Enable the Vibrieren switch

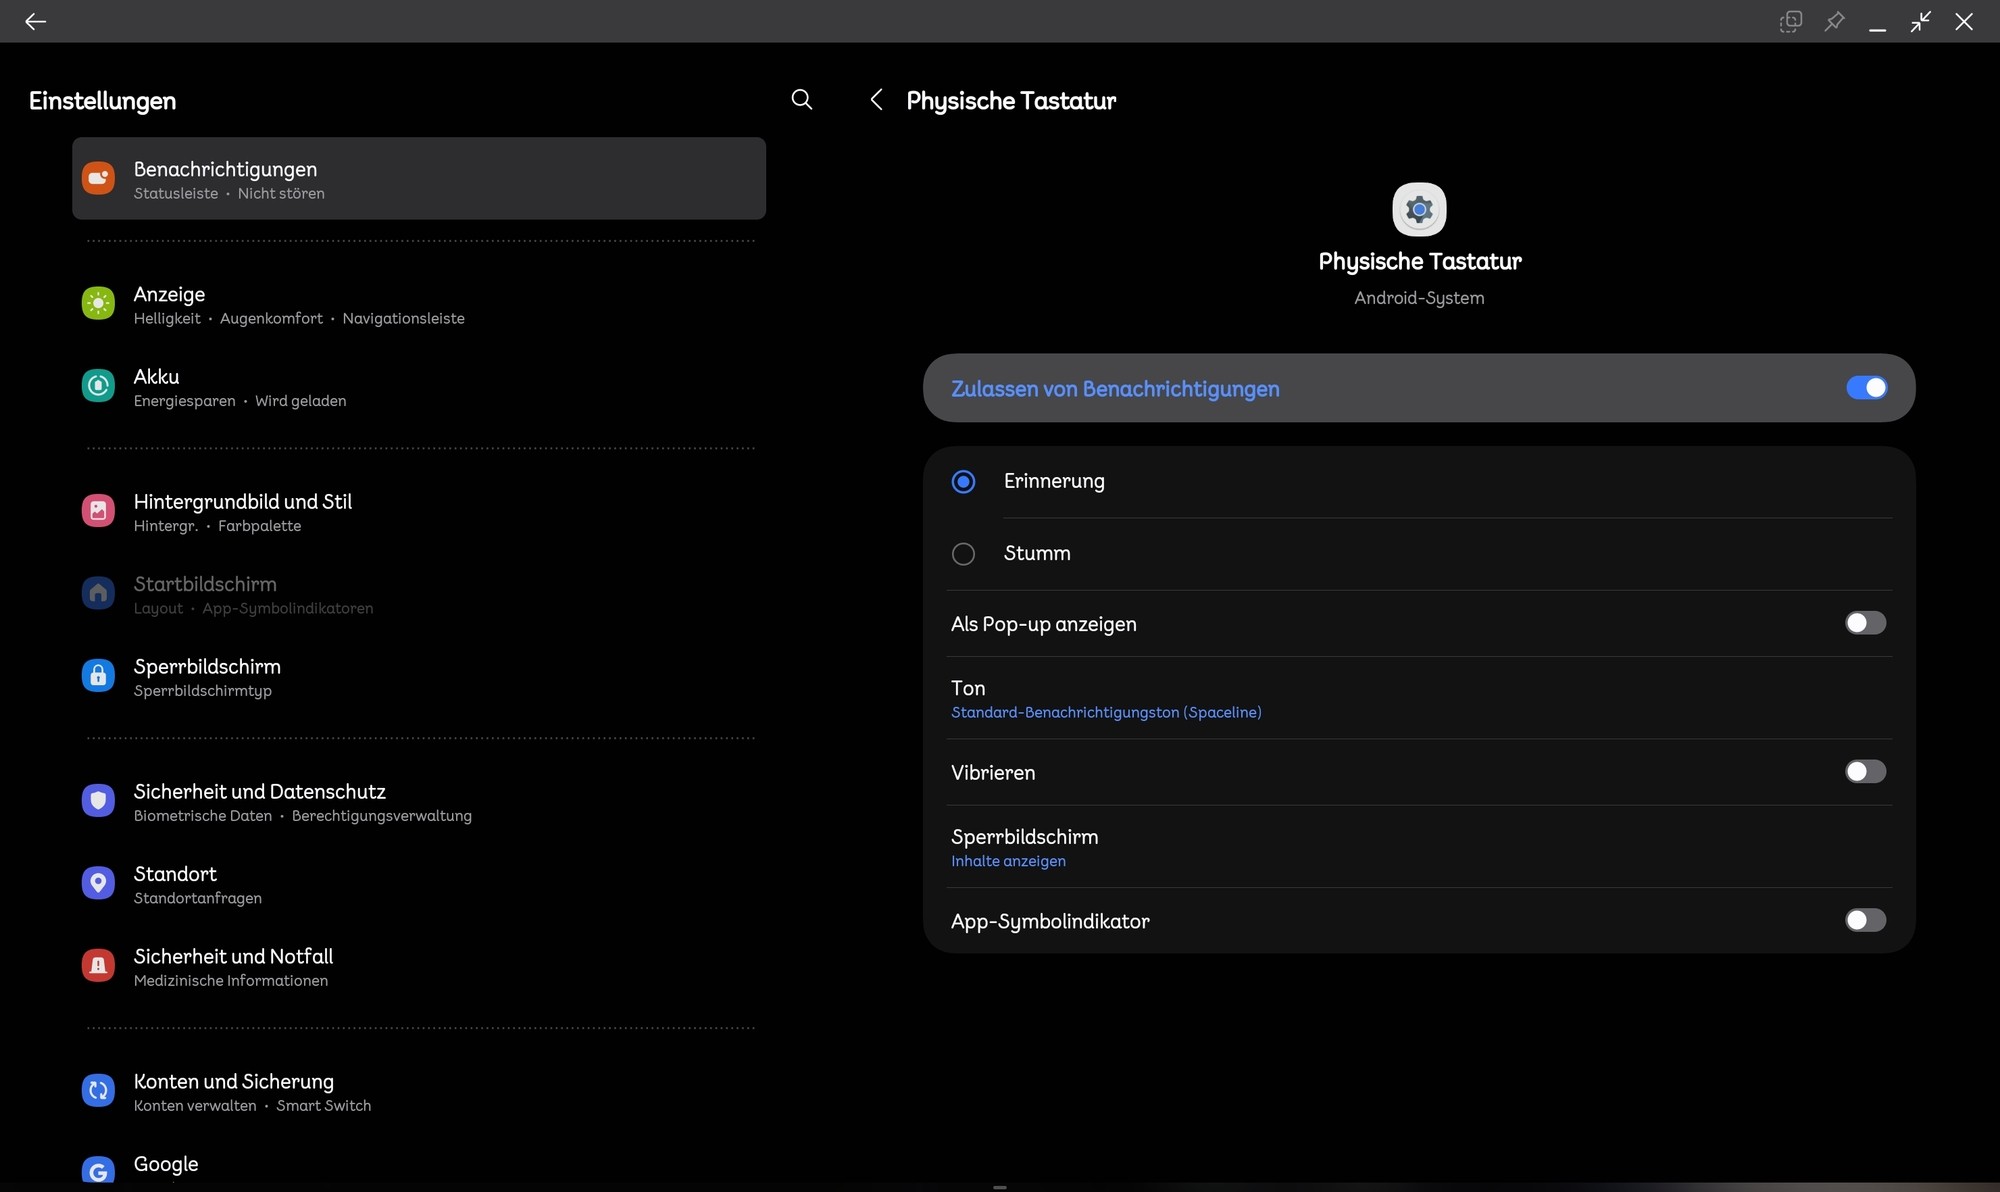coord(1865,772)
